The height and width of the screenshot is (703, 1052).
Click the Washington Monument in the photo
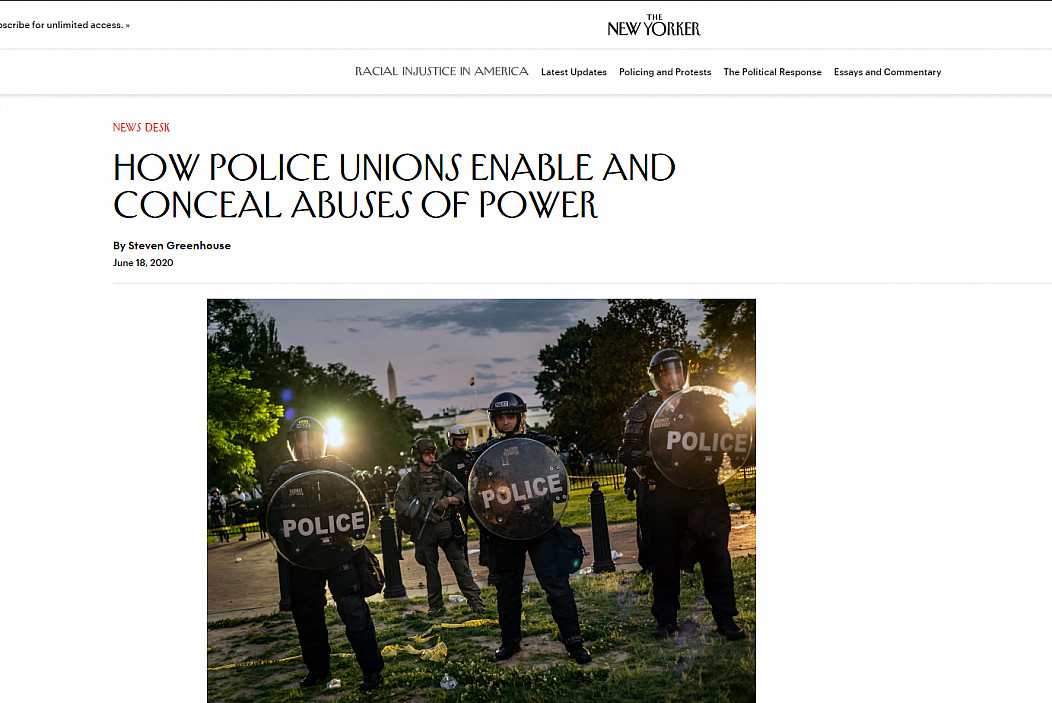(392, 382)
